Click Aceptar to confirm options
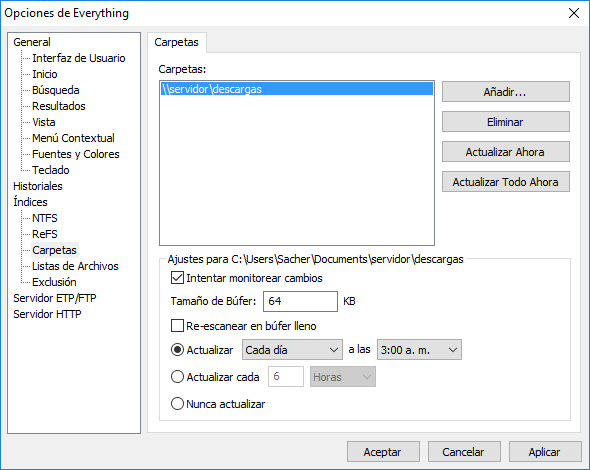The image size is (590, 470). click(383, 452)
